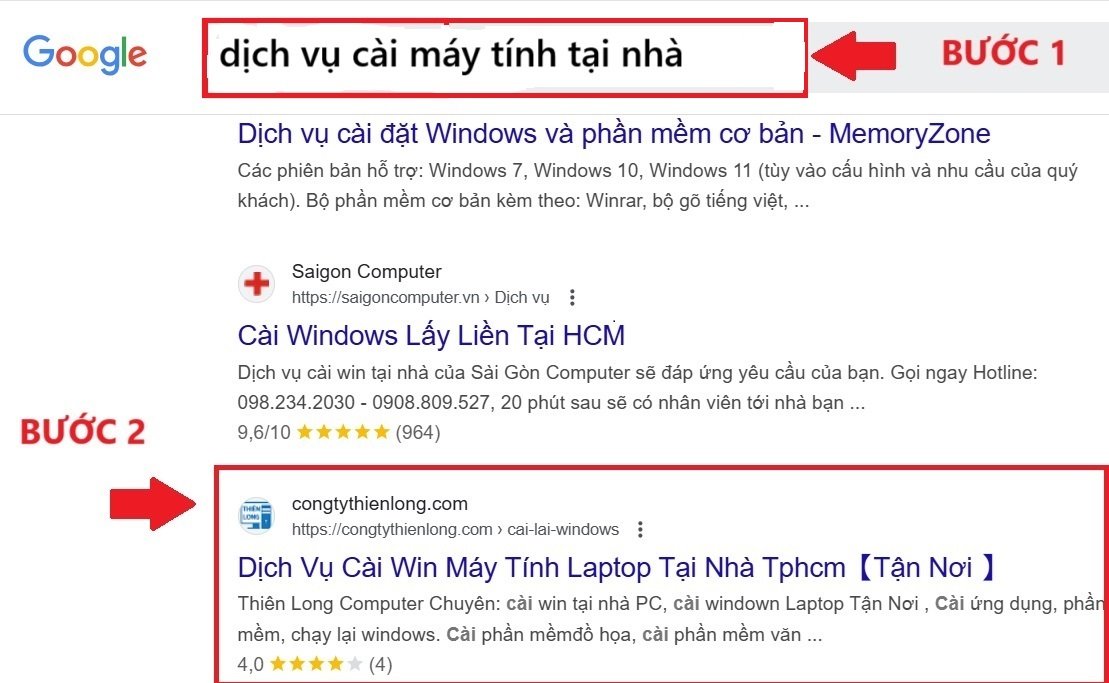Open the three-dot menu beside saigoncomputer.vn

572,298
